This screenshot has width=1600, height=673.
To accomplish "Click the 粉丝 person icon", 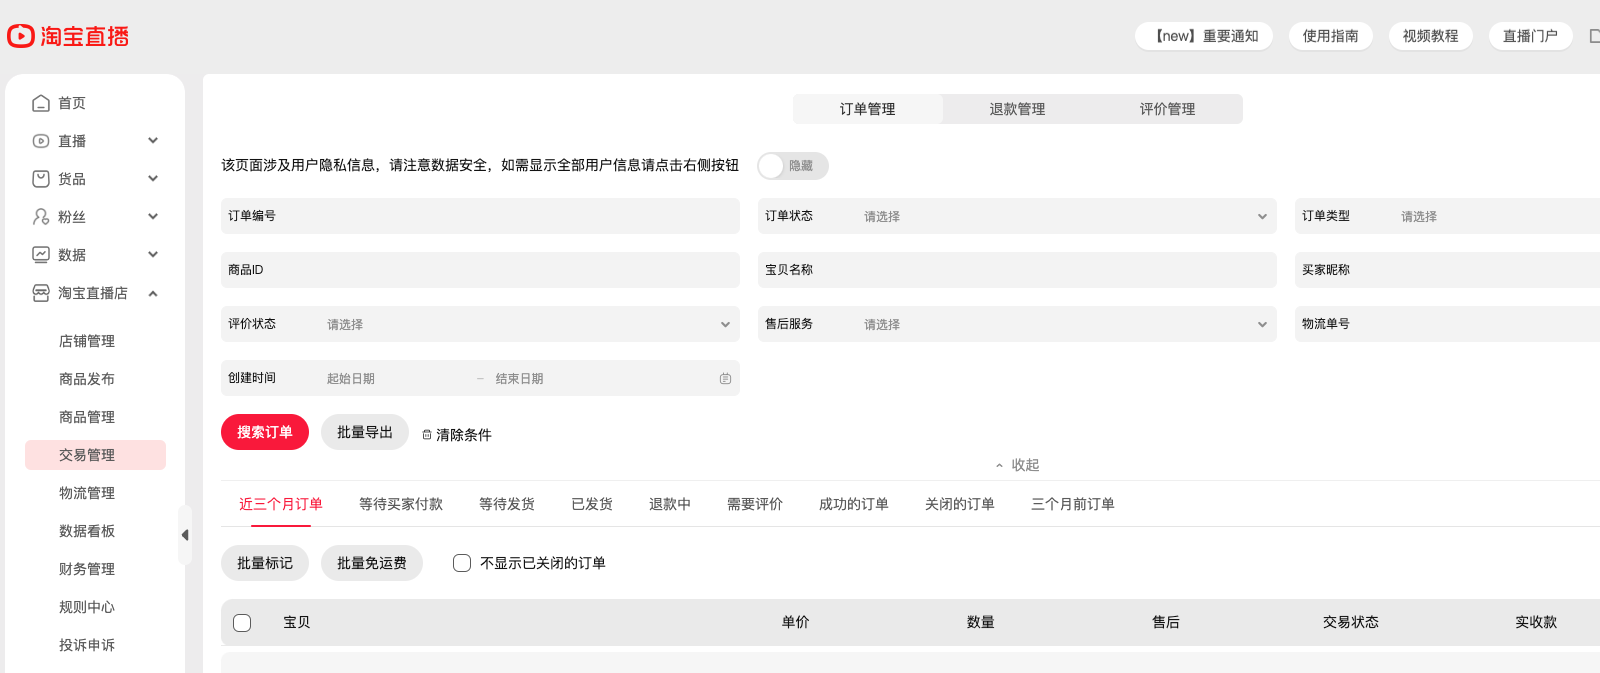I will [x=41, y=217].
